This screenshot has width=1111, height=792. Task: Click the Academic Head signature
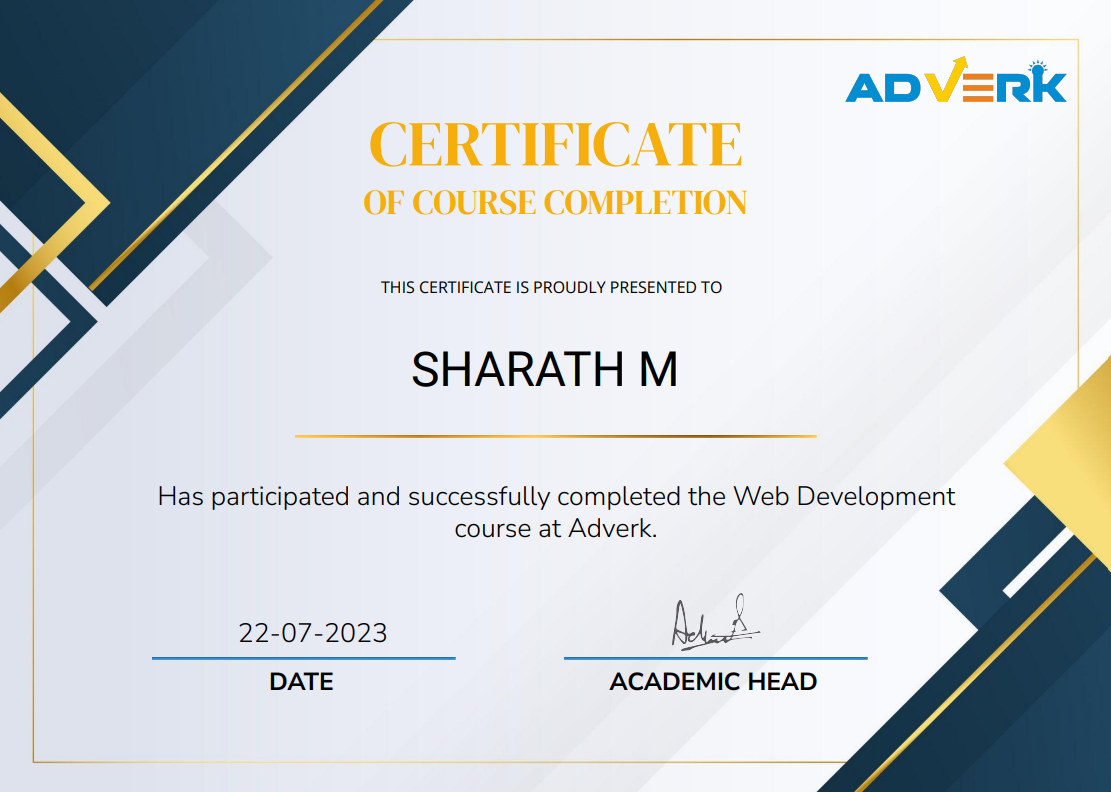click(714, 623)
